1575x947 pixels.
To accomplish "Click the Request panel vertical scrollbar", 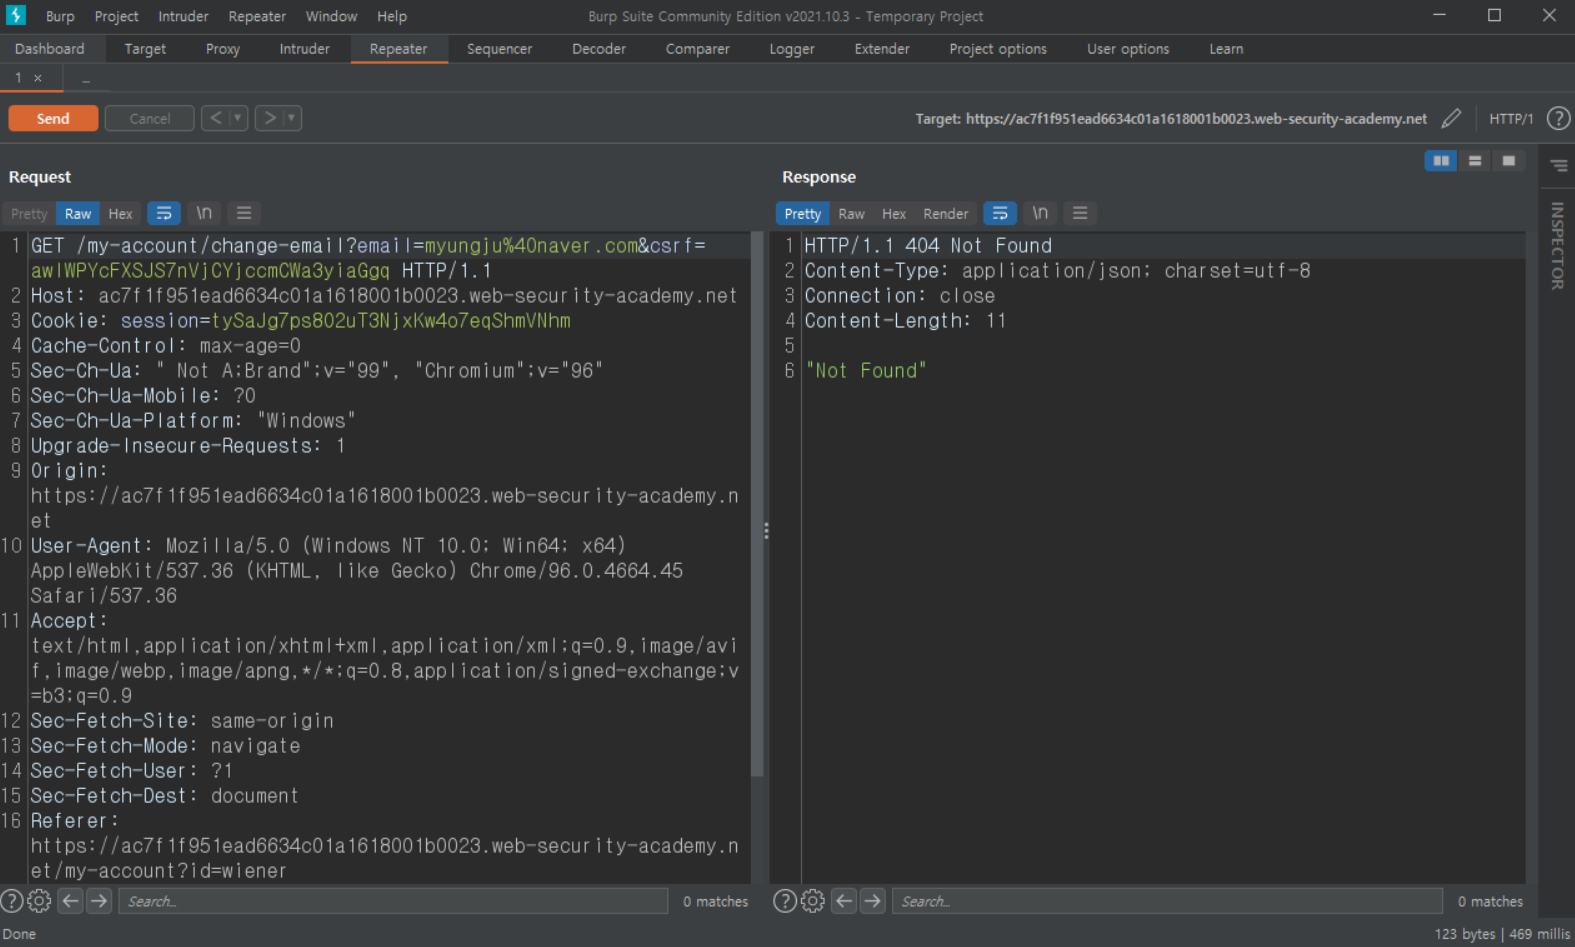I will [757, 505].
